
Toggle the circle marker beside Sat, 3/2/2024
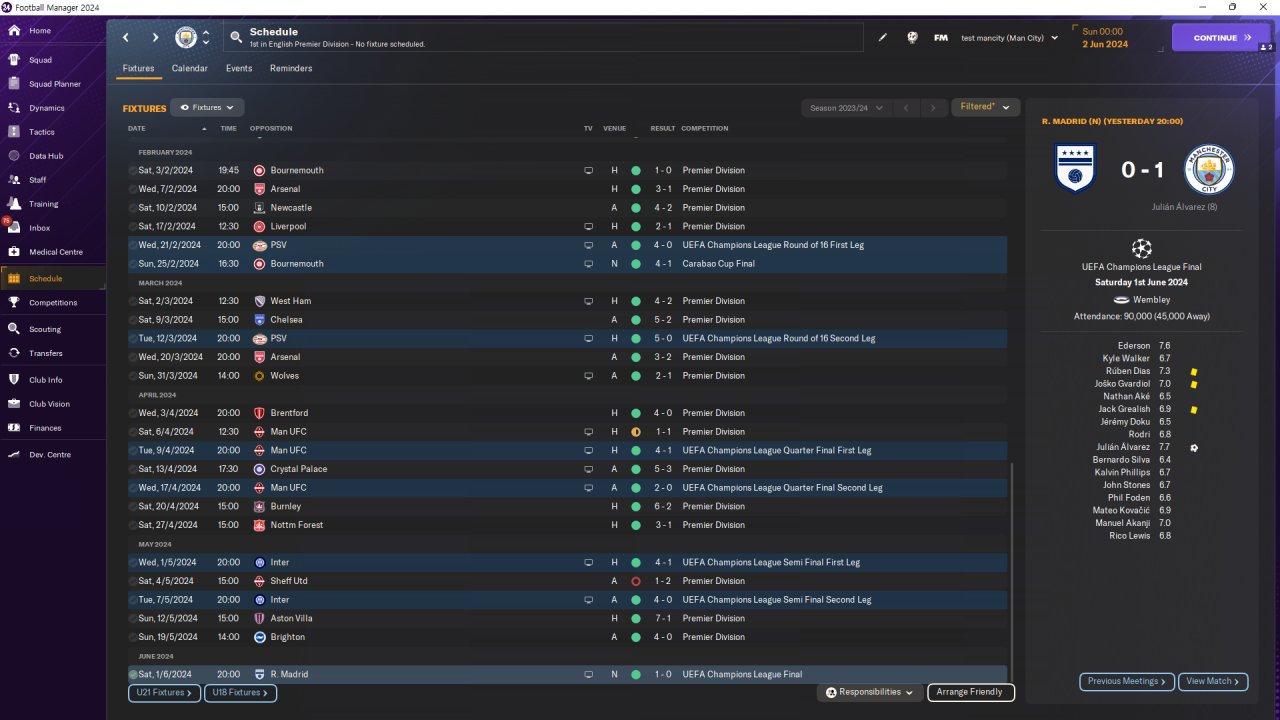(133, 171)
